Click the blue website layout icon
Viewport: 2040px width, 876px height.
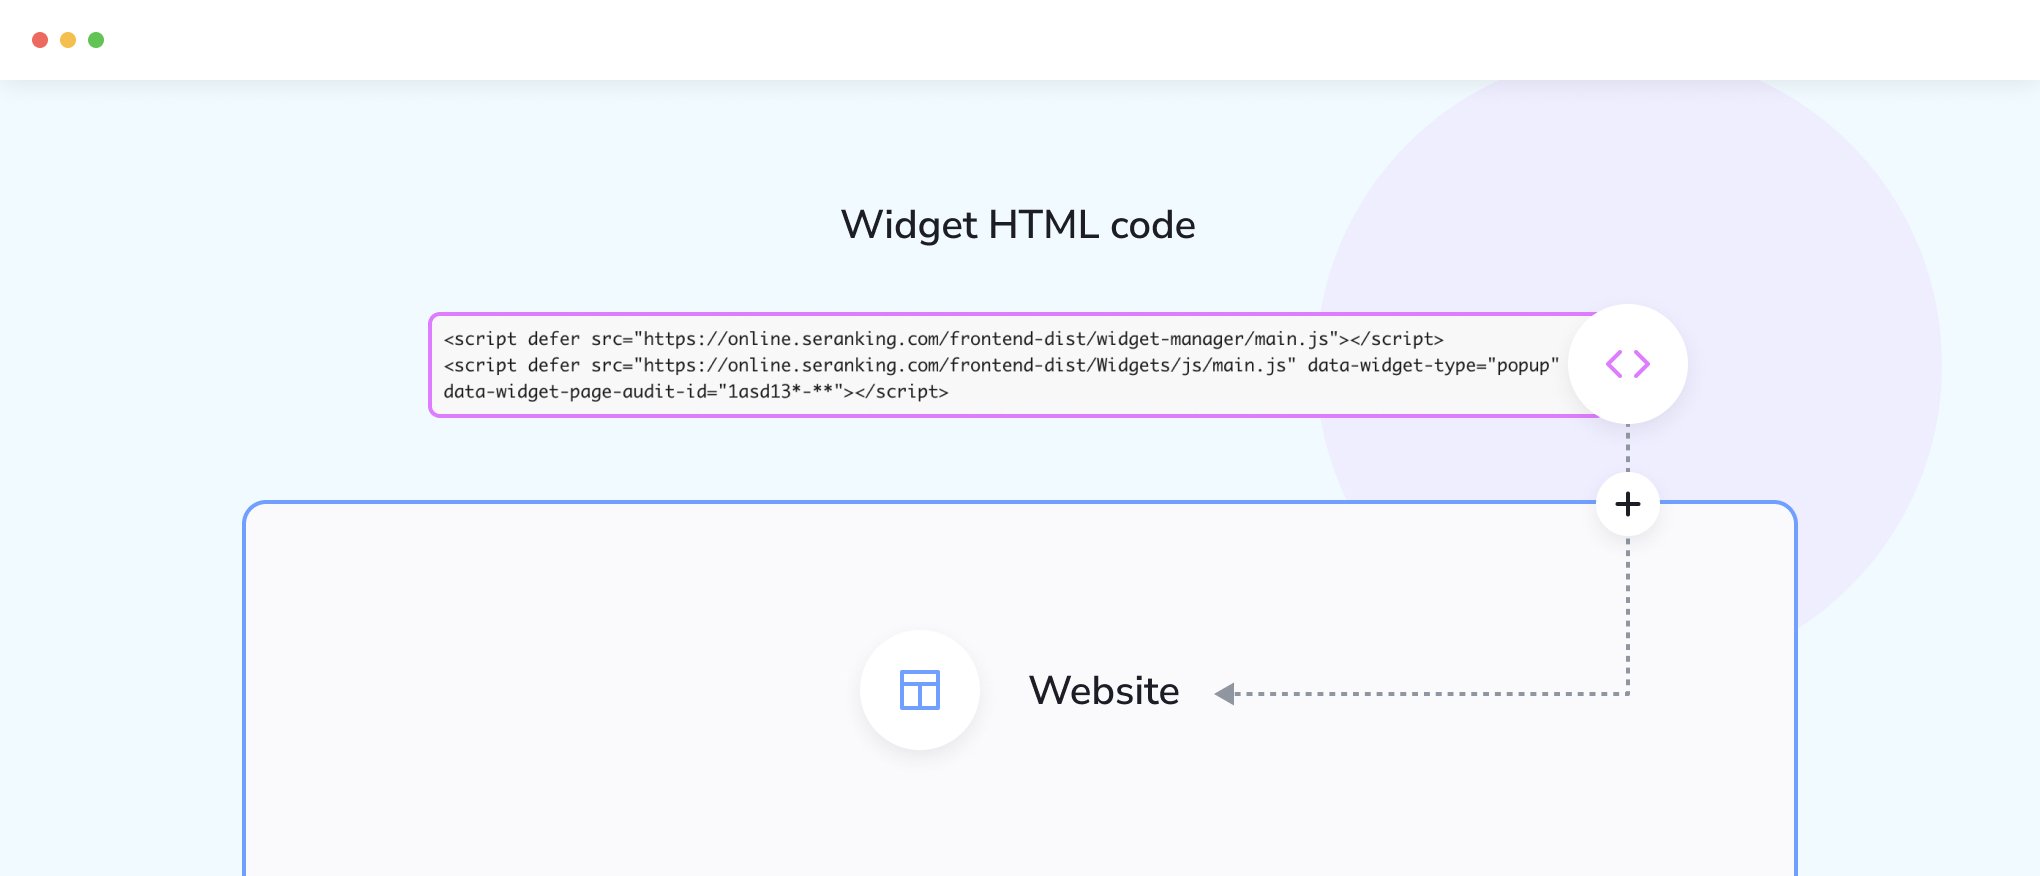tap(920, 690)
